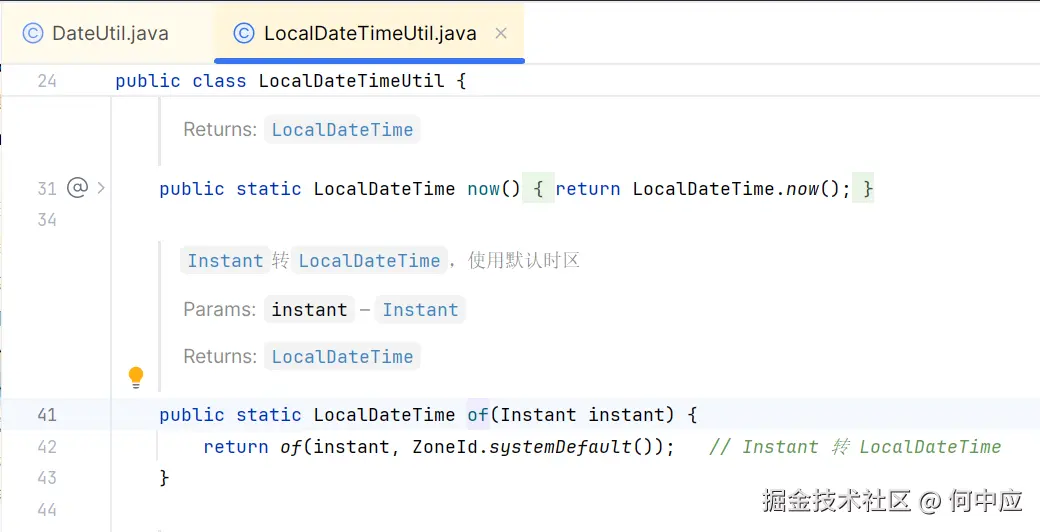1040x532 pixels.
Task: Click the Instant link before 转
Action: pos(226,261)
